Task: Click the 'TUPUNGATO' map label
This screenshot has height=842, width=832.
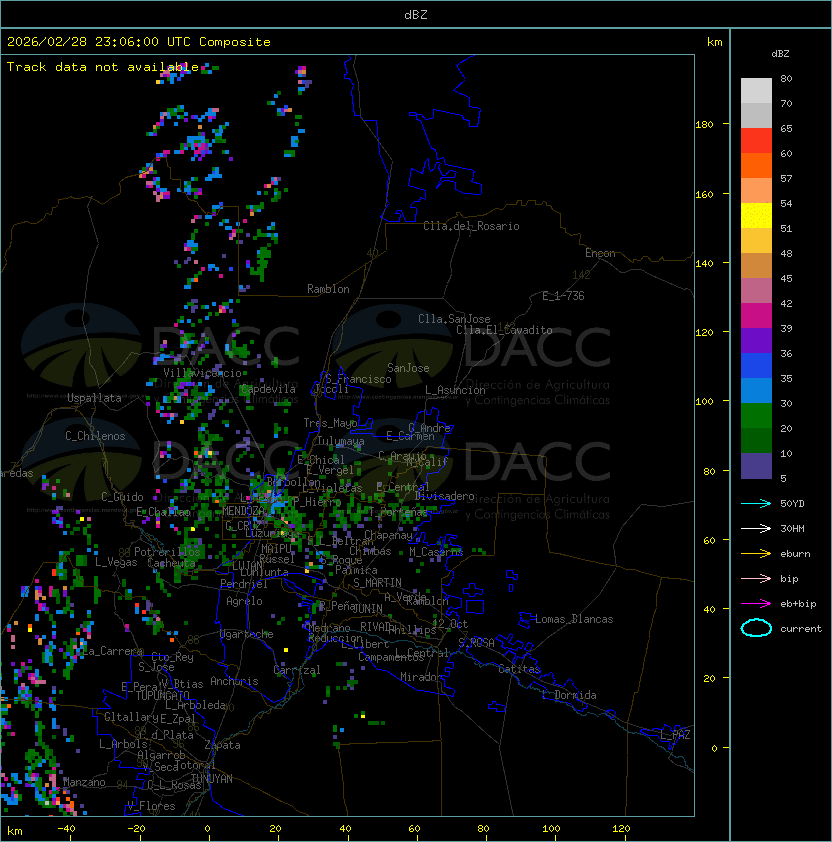Action: [x=162, y=695]
